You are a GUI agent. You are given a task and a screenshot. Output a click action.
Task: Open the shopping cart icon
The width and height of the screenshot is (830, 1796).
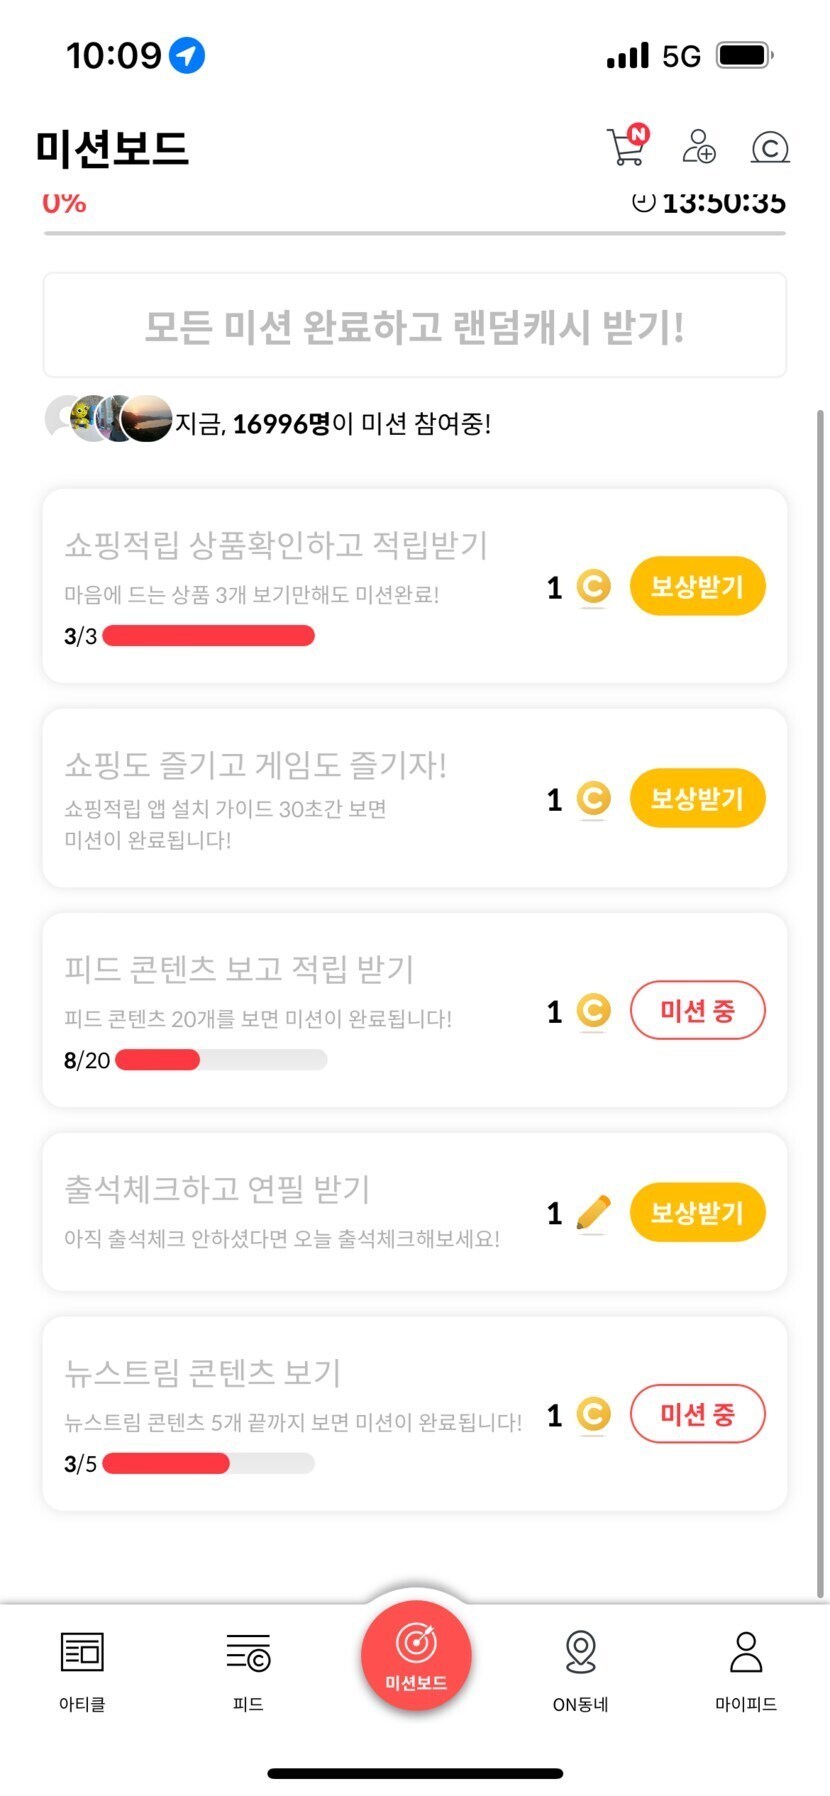(626, 147)
